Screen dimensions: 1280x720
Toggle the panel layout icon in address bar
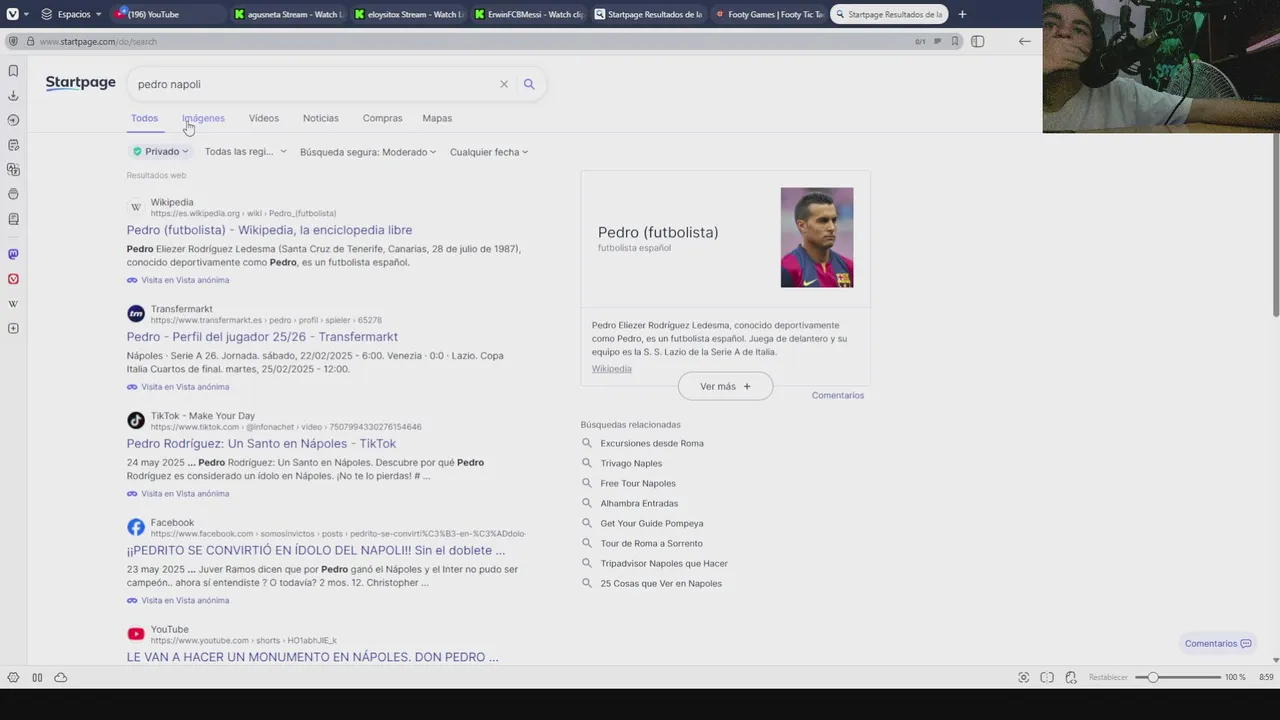click(x=978, y=41)
